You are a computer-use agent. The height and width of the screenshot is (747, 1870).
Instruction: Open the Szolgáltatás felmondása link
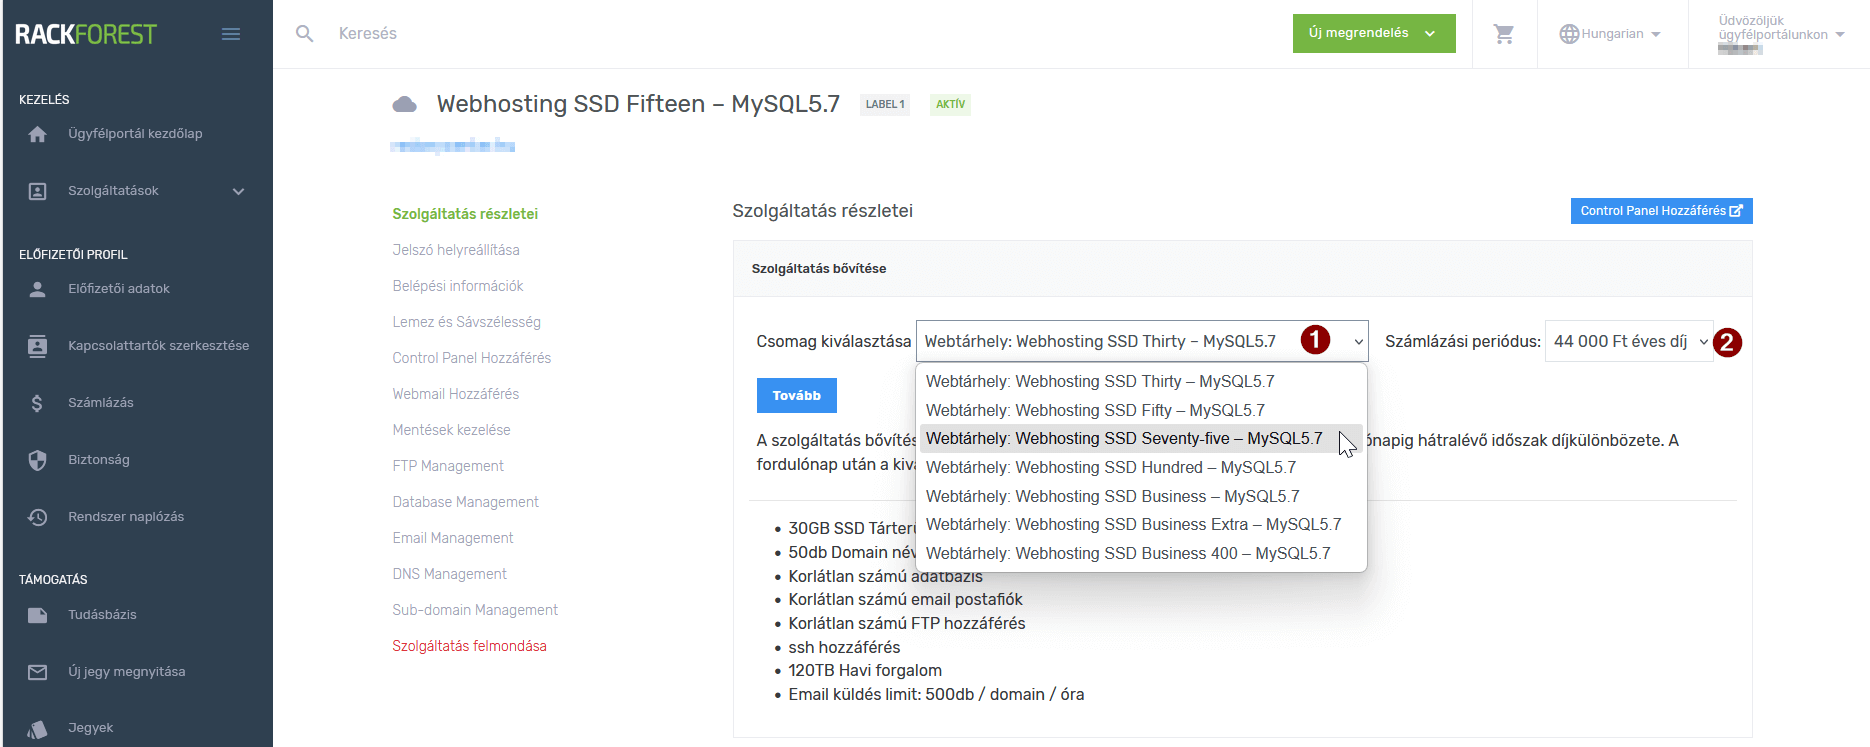pyautogui.click(x=469, y=646)
